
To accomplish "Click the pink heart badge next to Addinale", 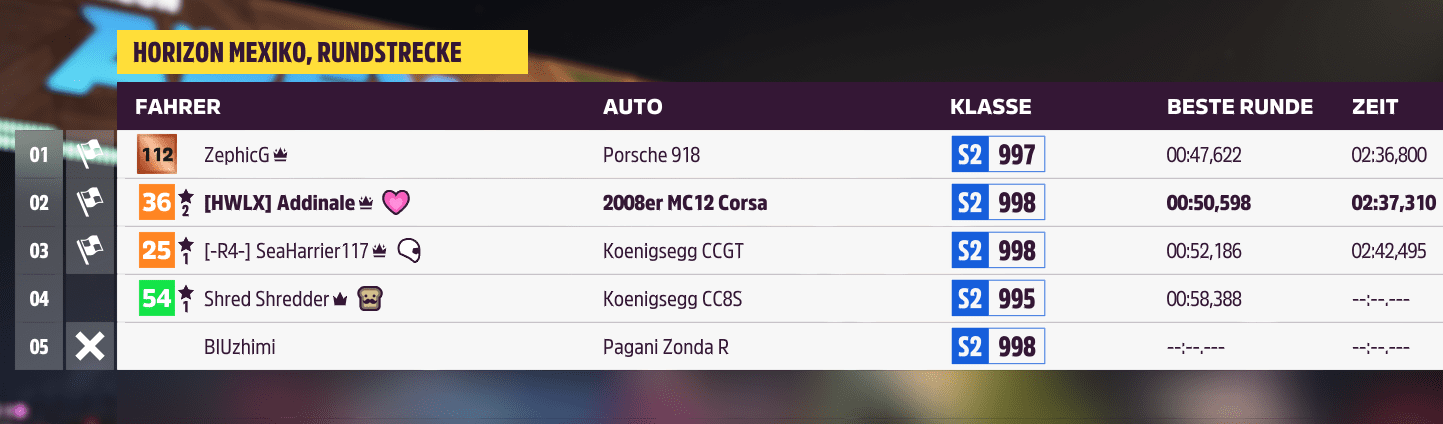I will [397, 203].
